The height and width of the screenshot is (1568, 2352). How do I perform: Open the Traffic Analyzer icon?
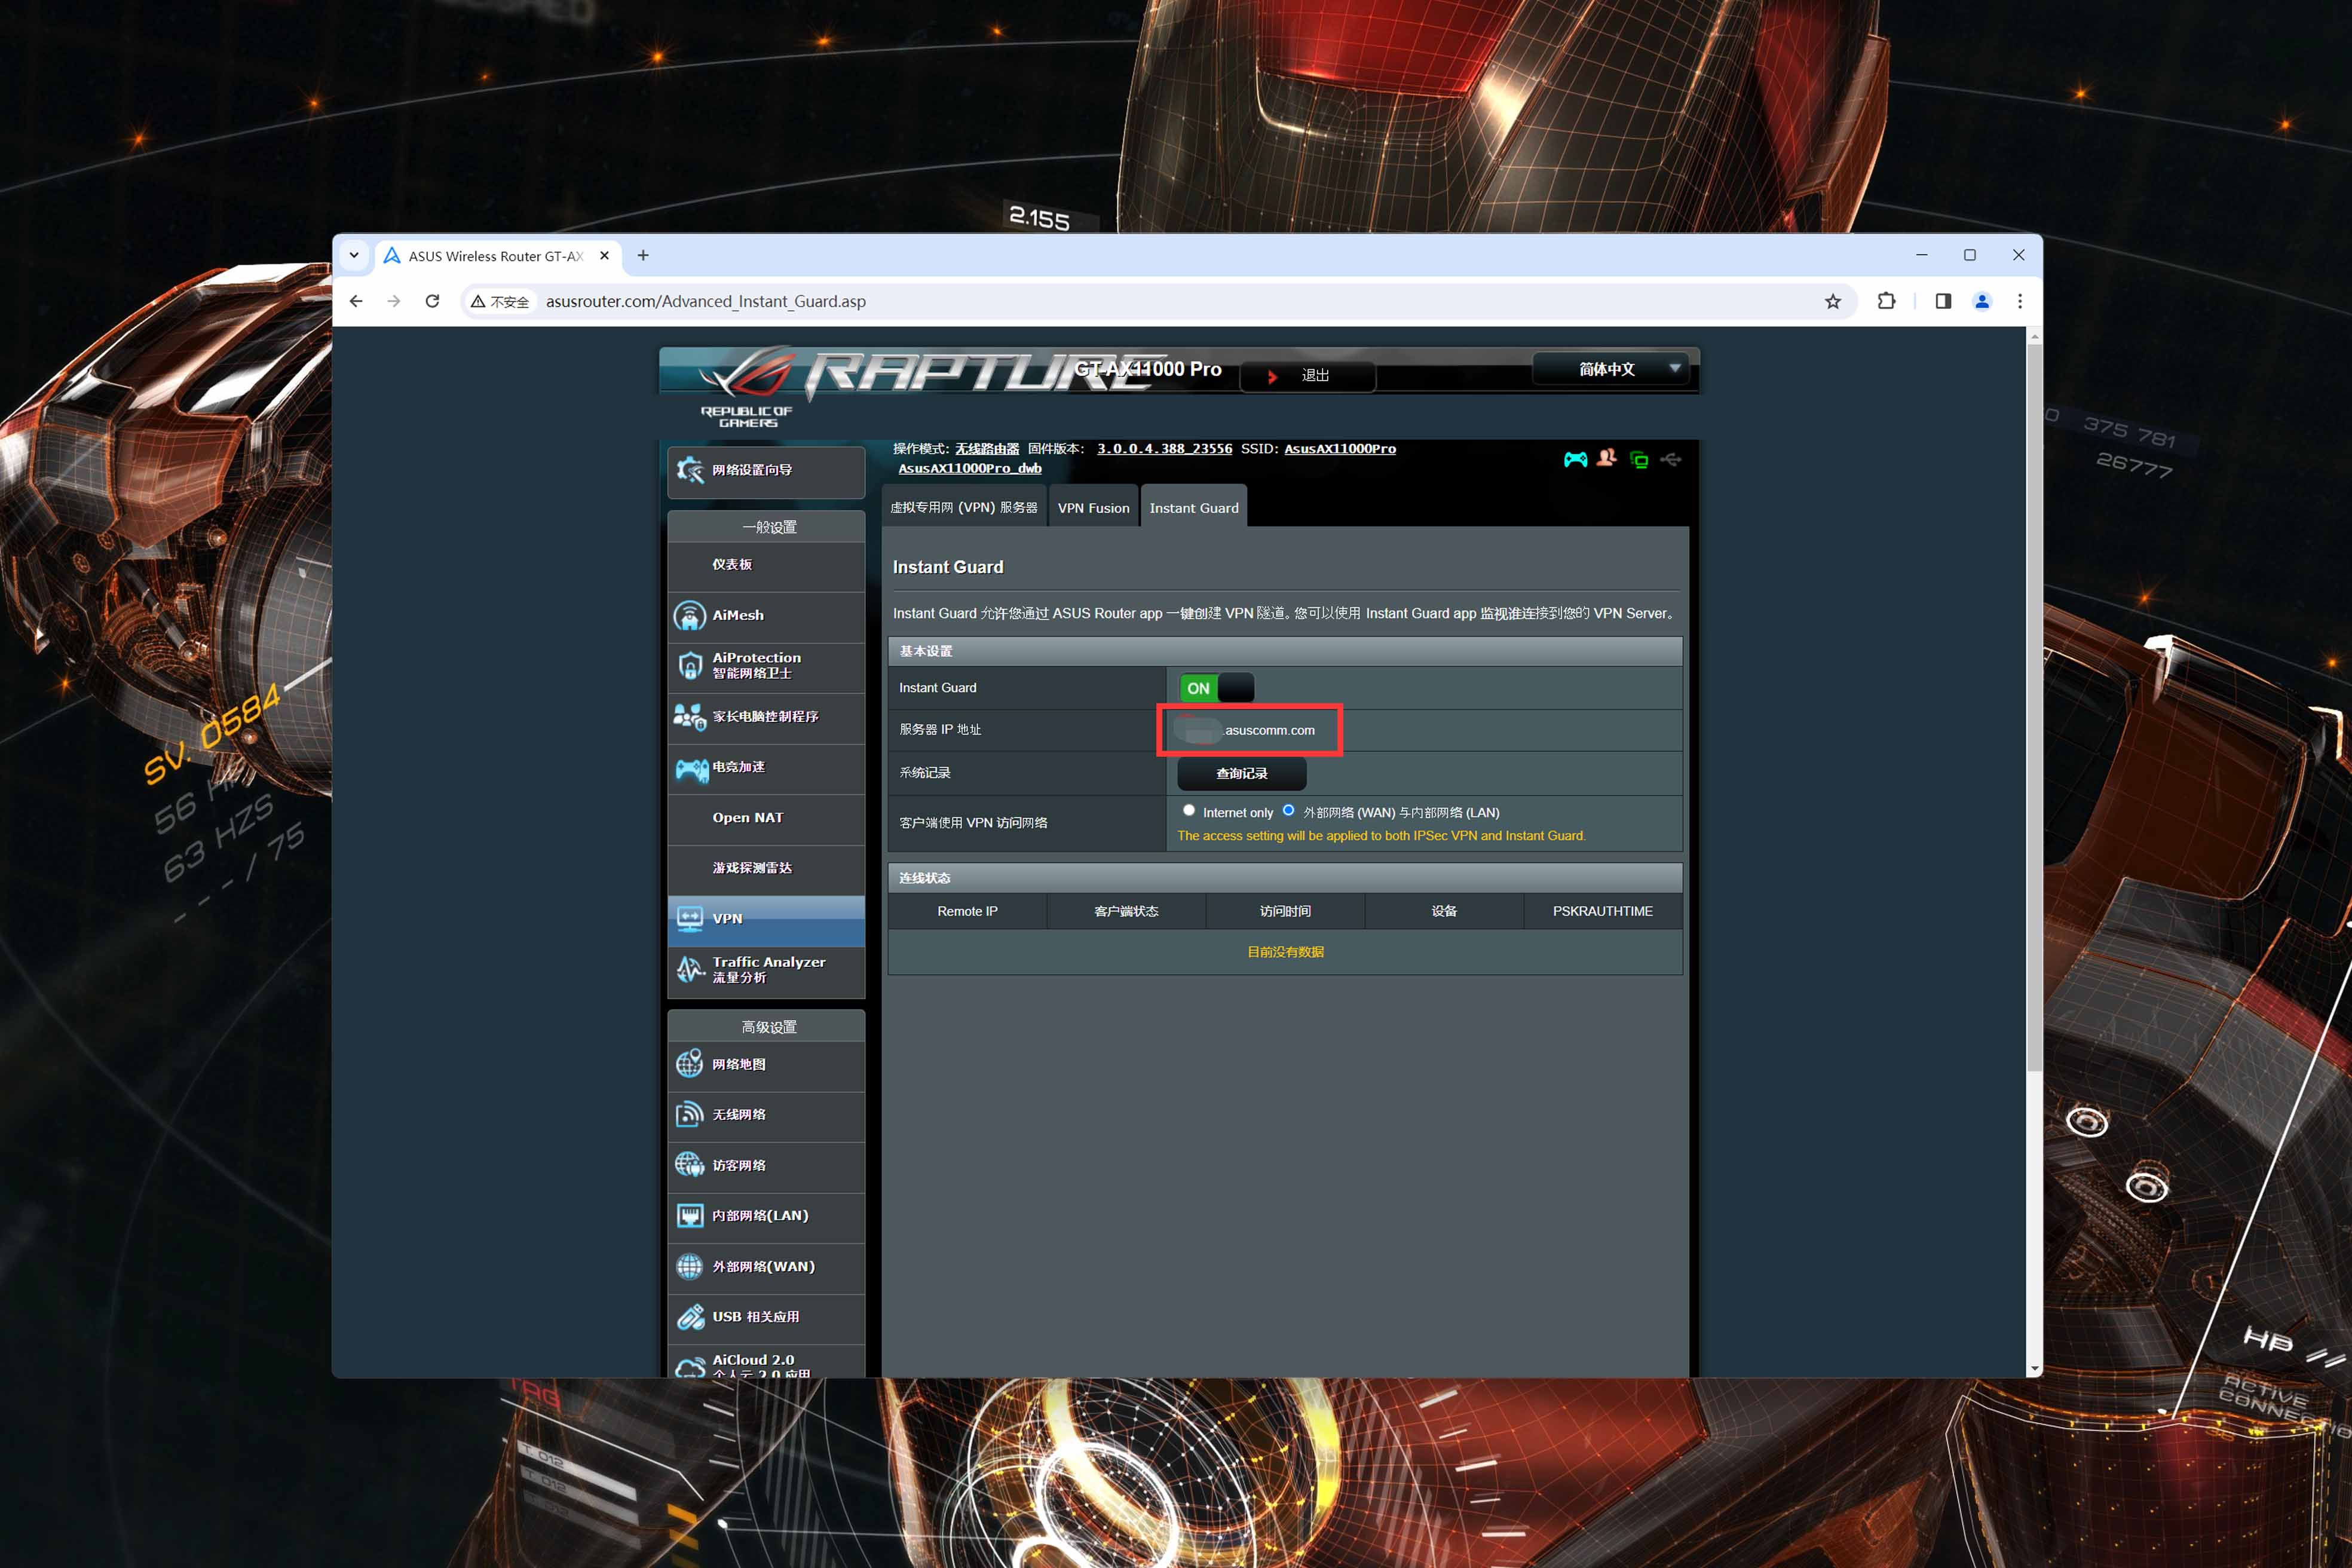[690, 969]
